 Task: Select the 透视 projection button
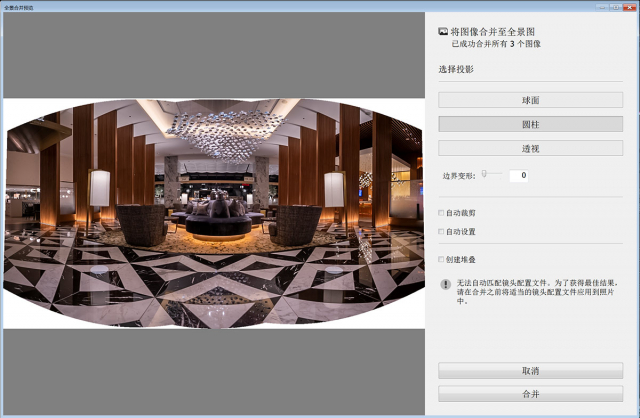[x=530, y=148]
